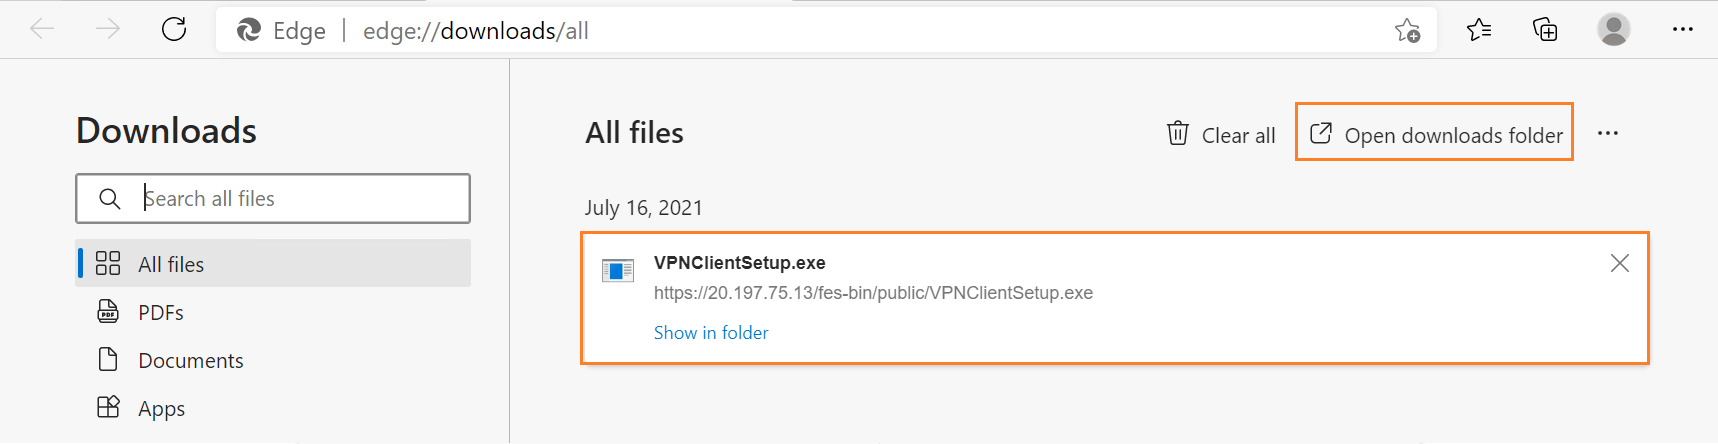This screenshot has width=1718, height=444.
Task: Select the Apps category
Action: [x=273, y=408]
